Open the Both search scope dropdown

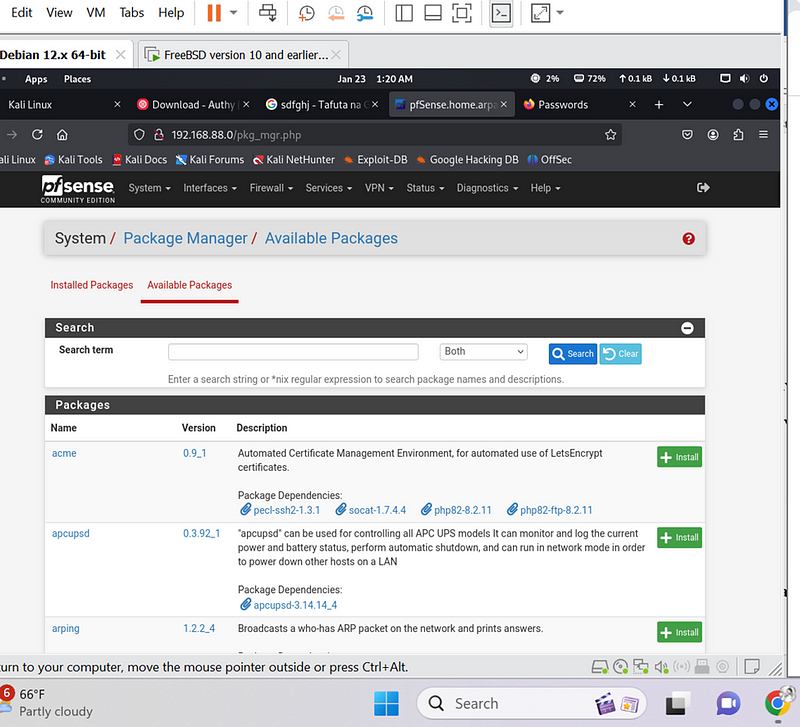click(483, 352)
